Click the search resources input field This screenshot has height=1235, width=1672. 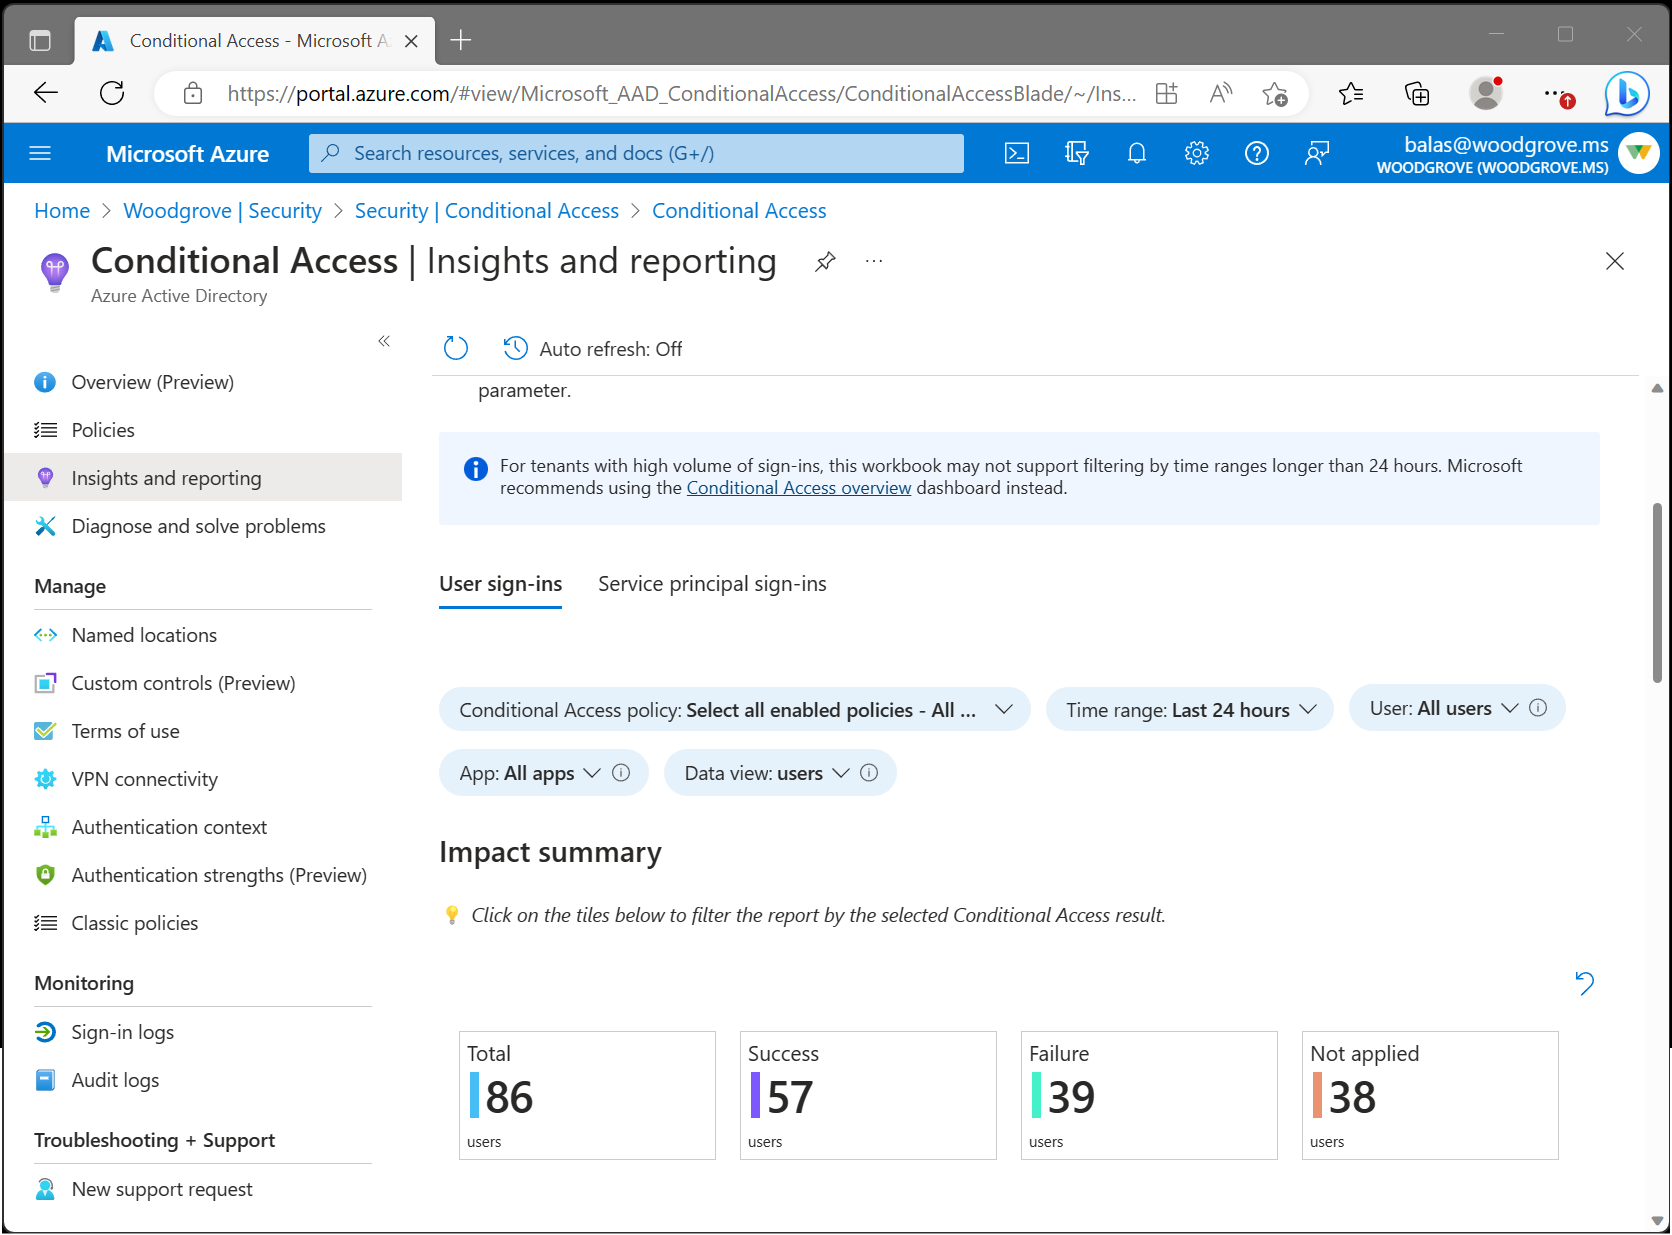(x=635, y=153)
